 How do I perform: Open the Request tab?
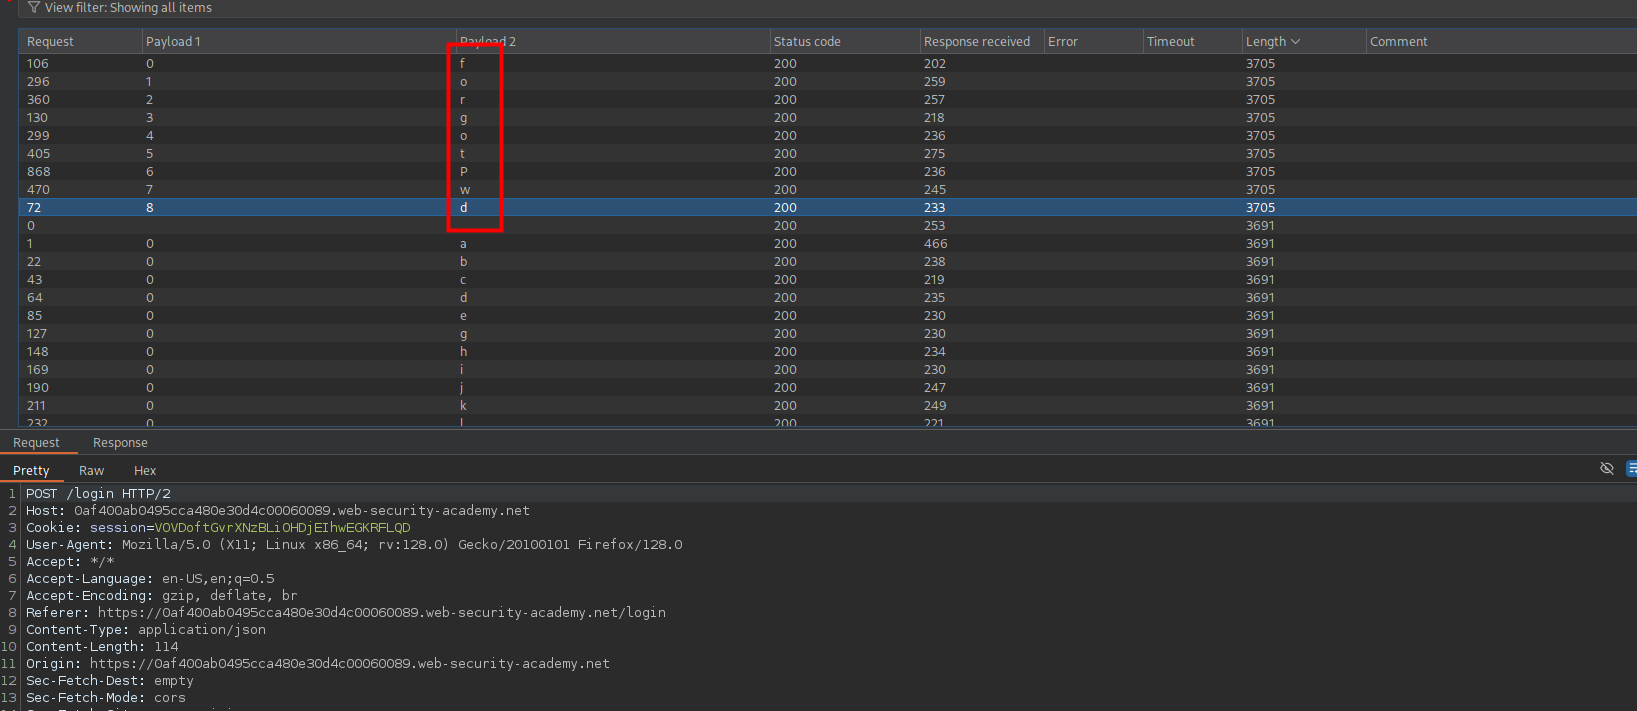[36, 443]
